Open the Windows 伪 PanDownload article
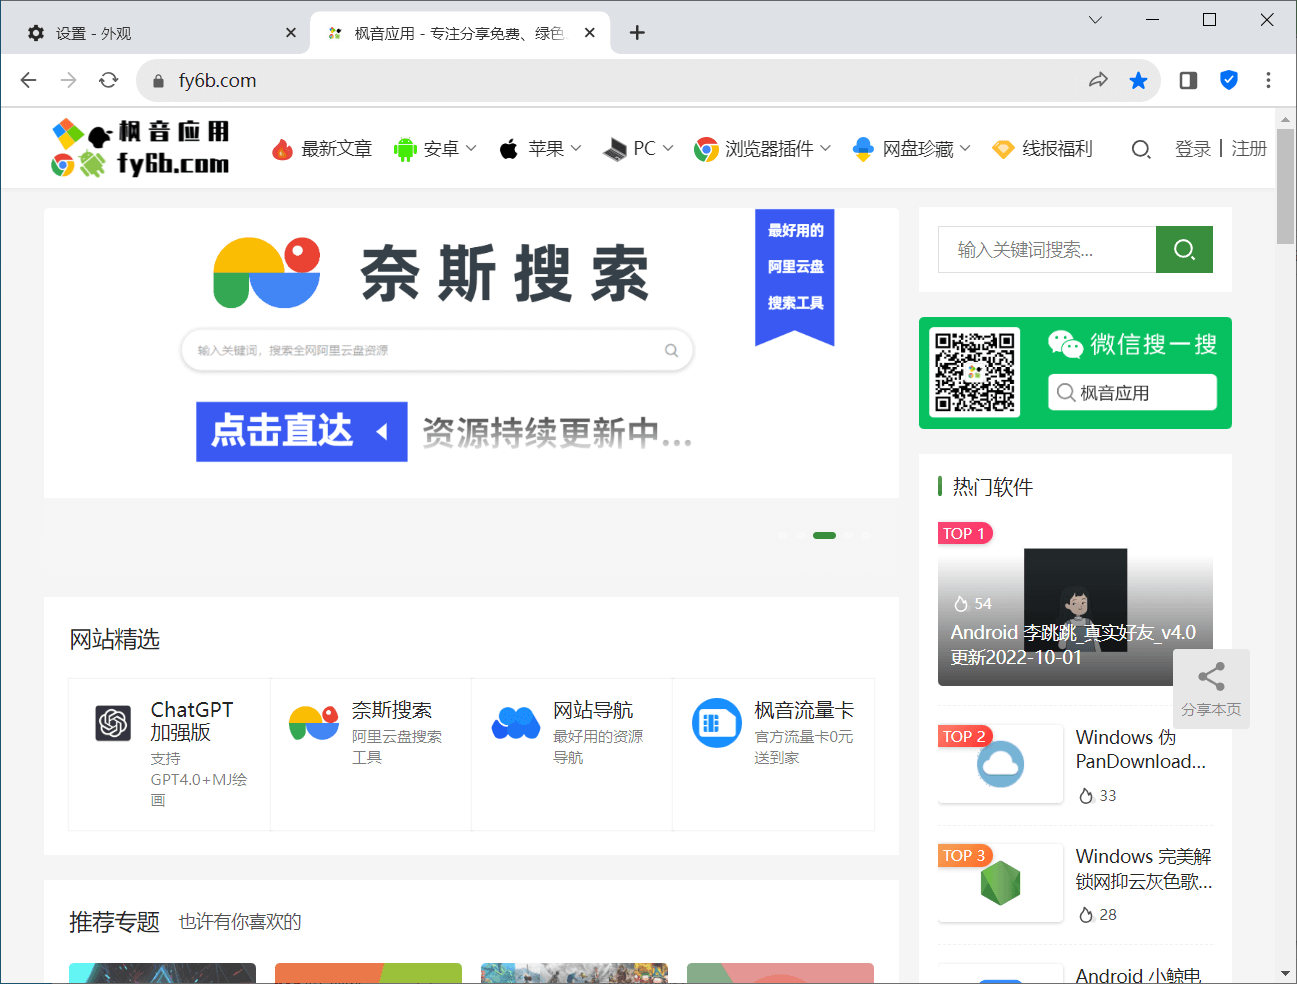 pos(1141,749)
